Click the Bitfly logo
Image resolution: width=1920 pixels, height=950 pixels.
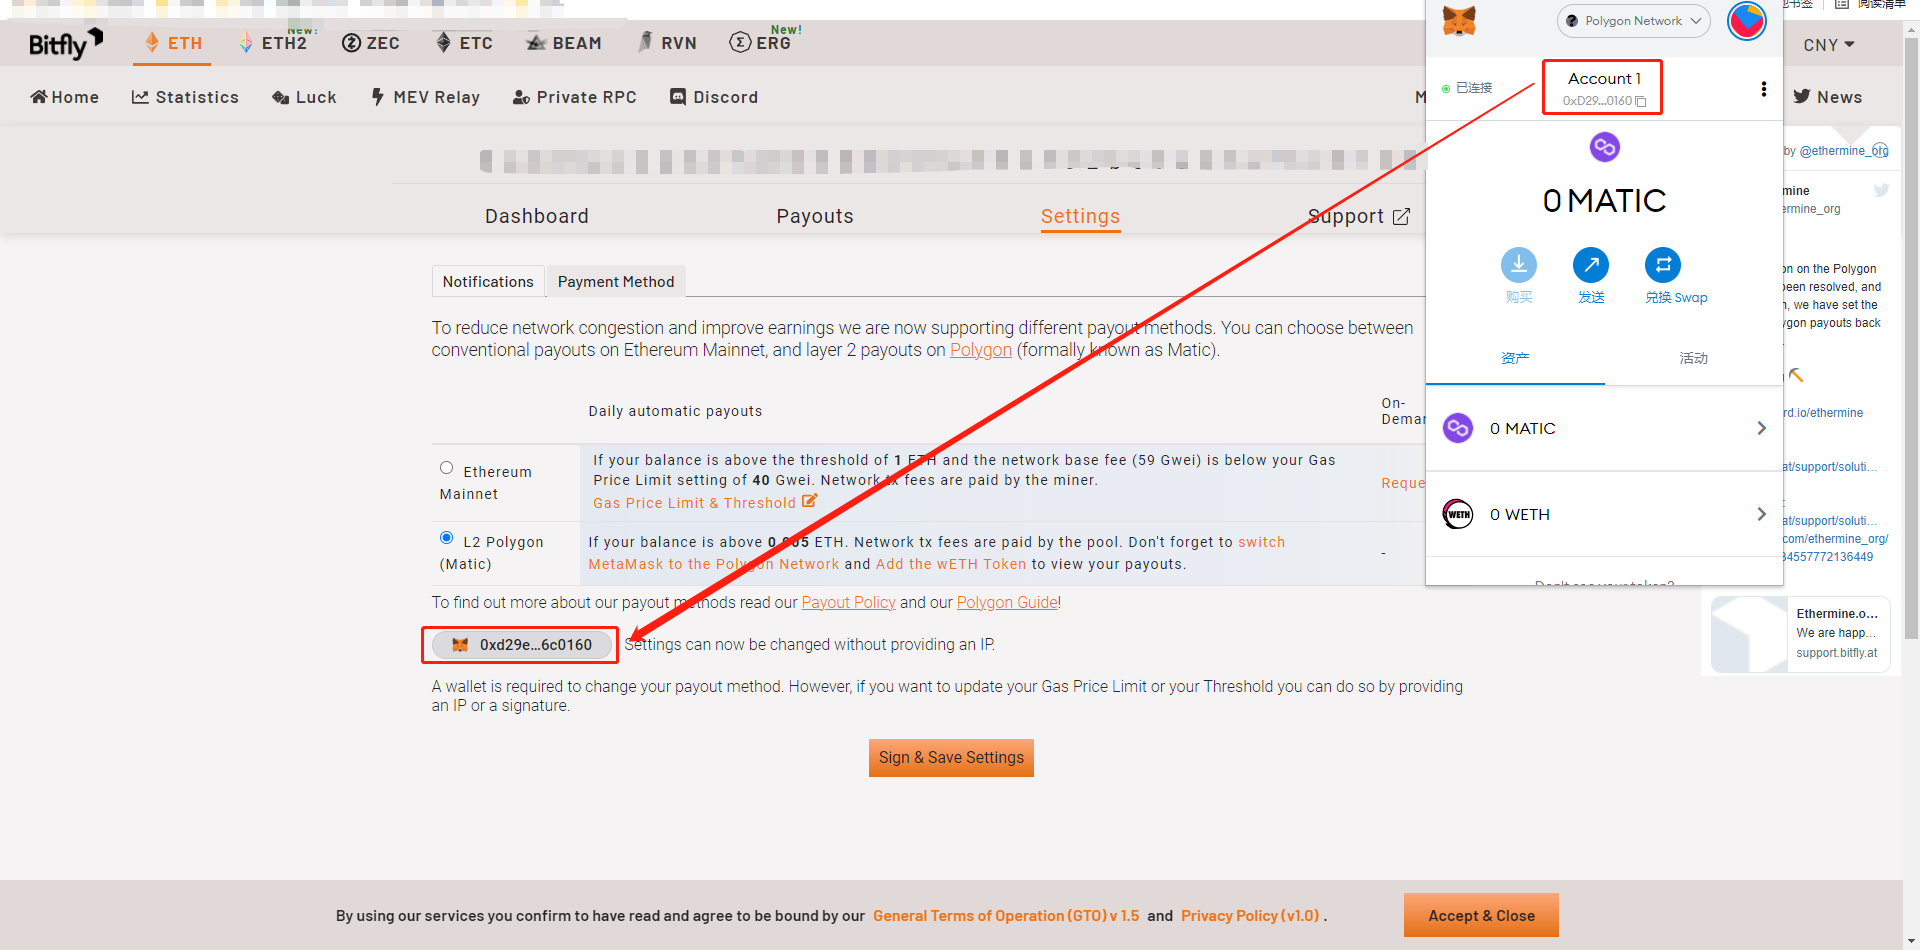pos(66,43)
